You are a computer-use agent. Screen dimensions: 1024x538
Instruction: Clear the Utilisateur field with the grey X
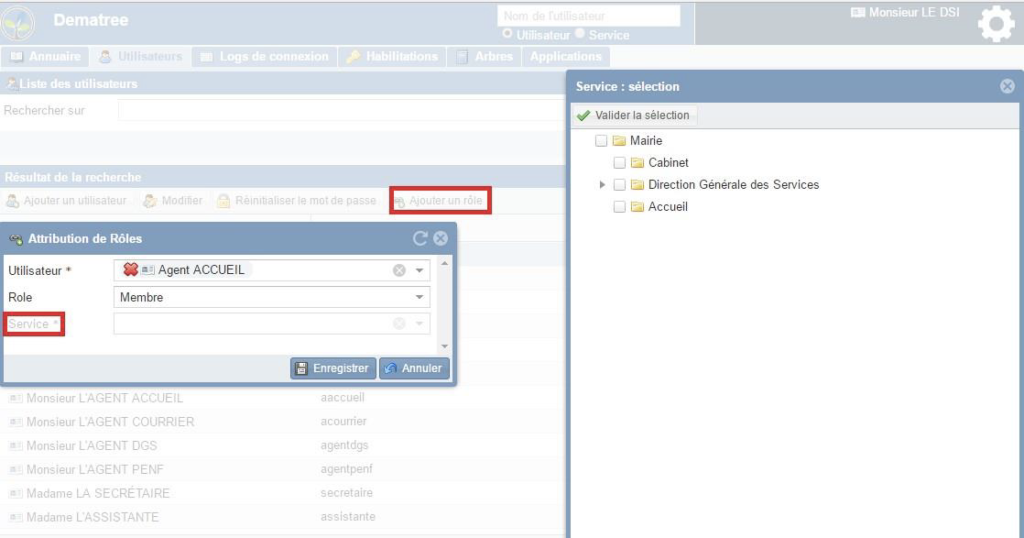coord(399,270)
